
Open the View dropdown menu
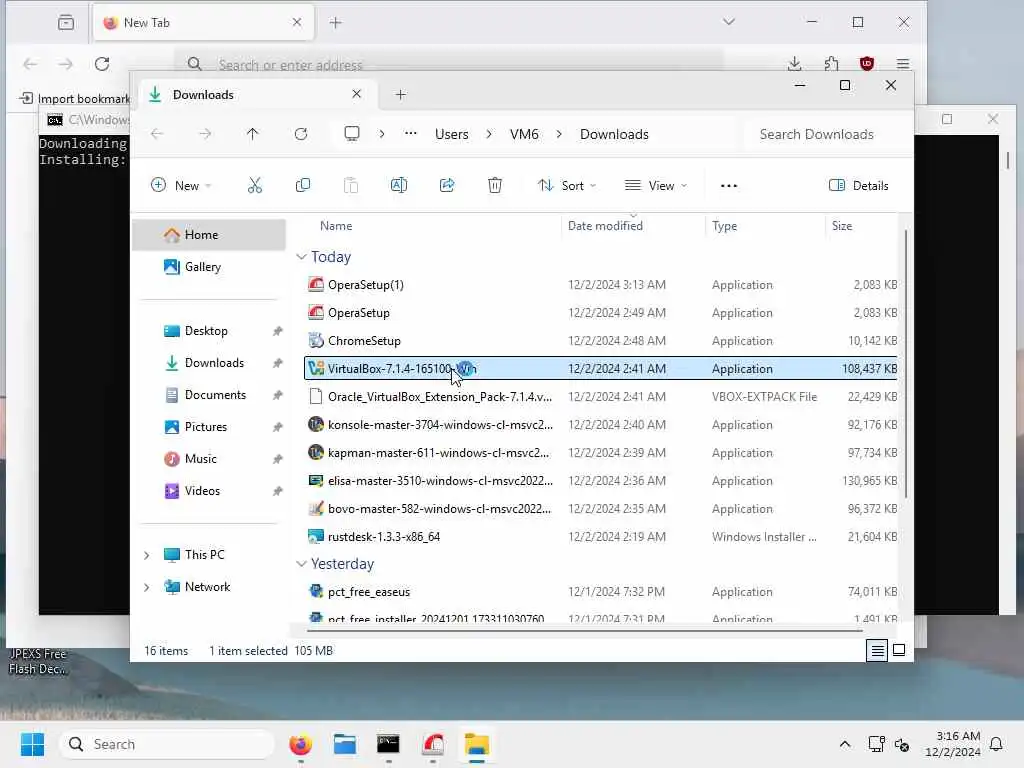(x=656, y=185)
